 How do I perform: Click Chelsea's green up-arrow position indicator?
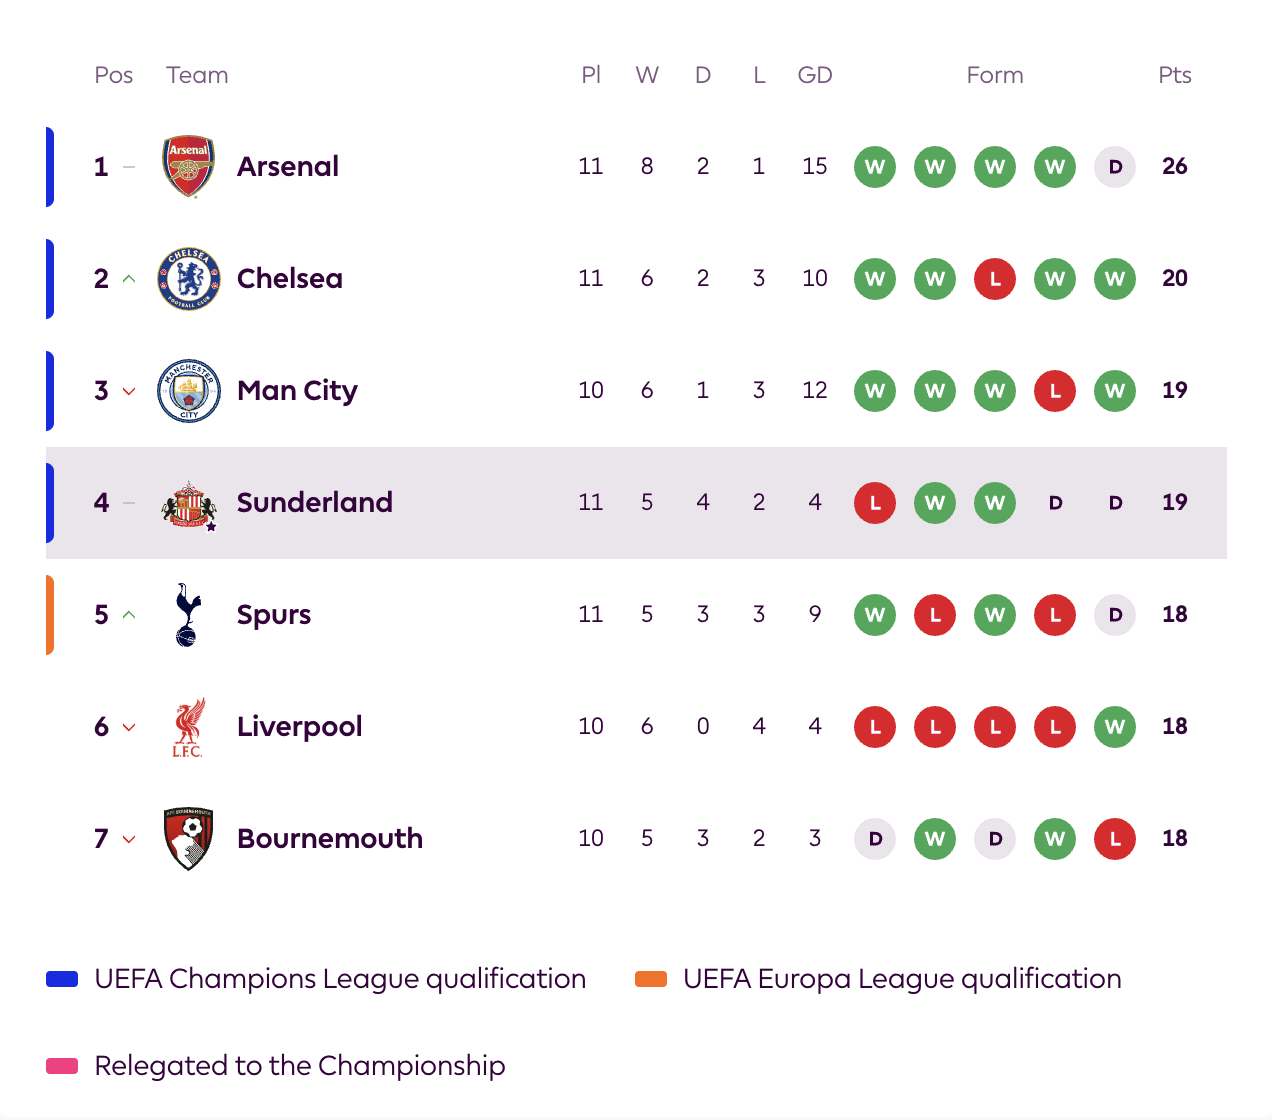(129, 279)
